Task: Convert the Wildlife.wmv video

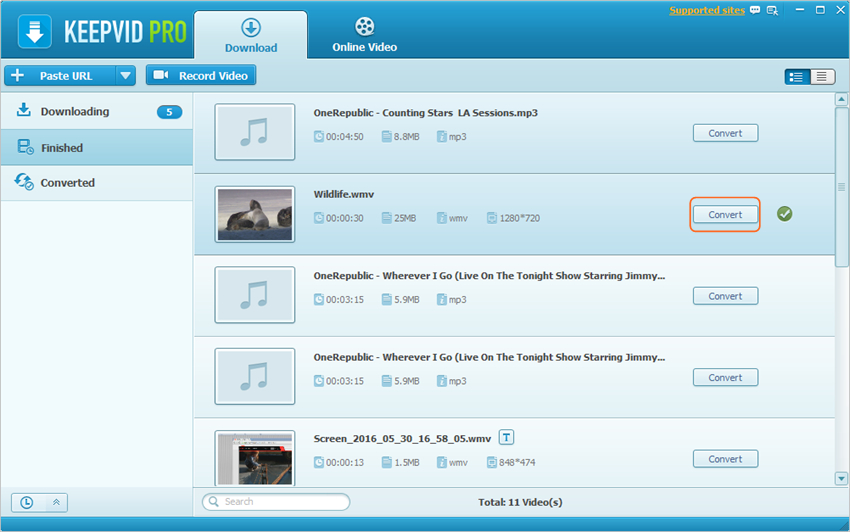Action: coord(725,215)
